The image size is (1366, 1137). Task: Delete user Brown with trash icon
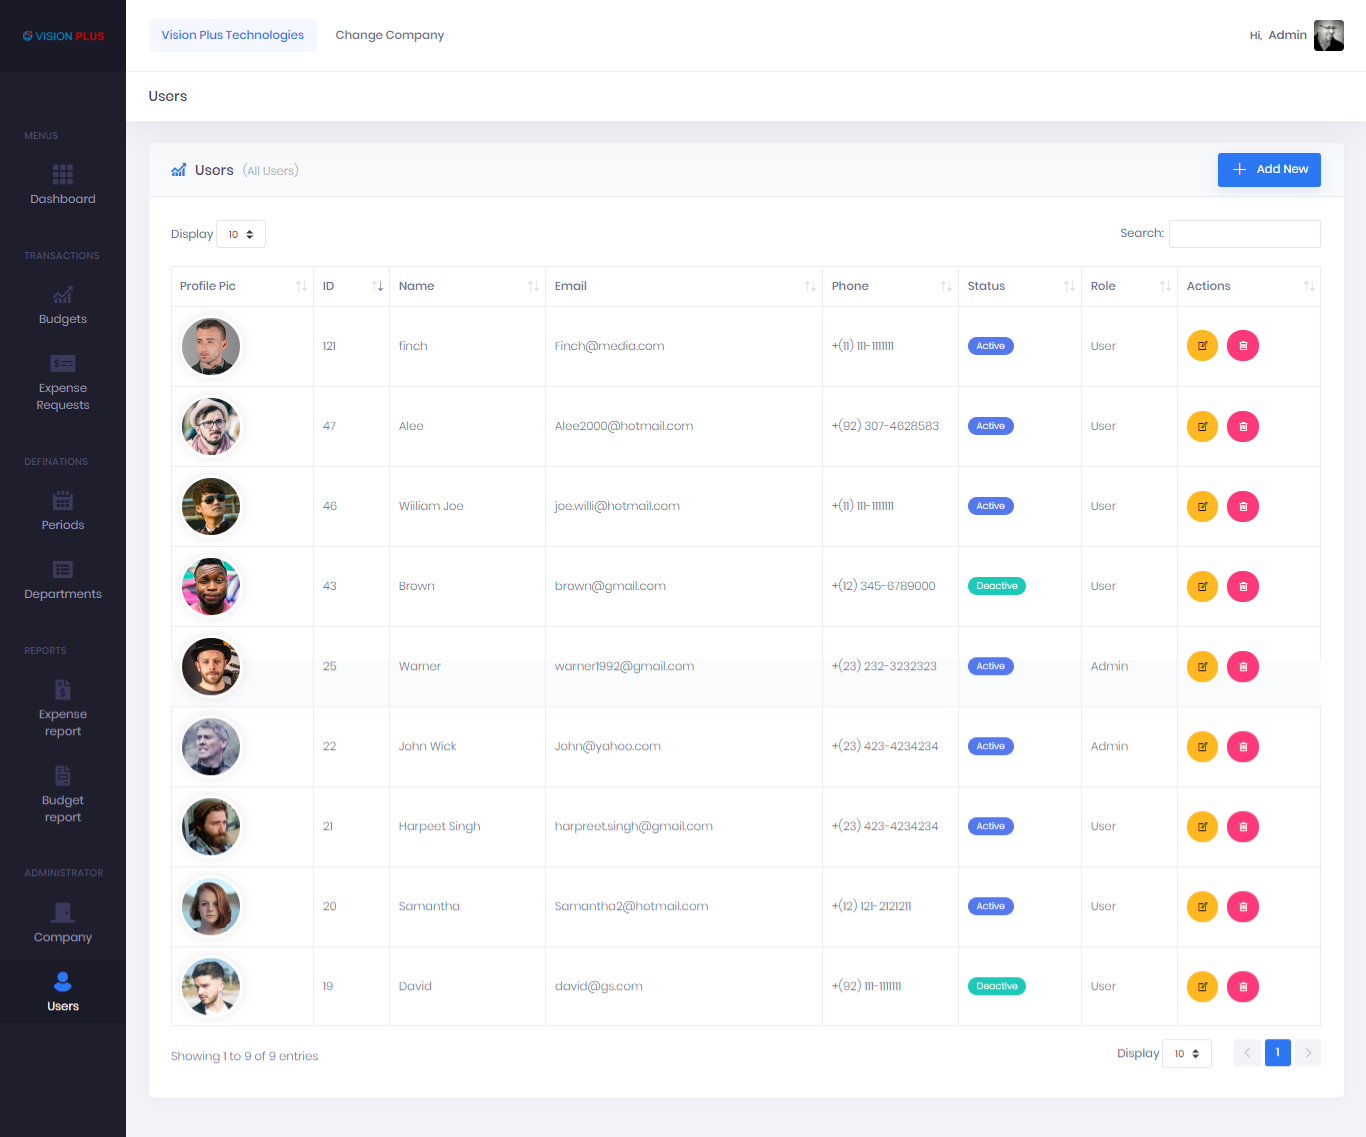coord(1243,586)
